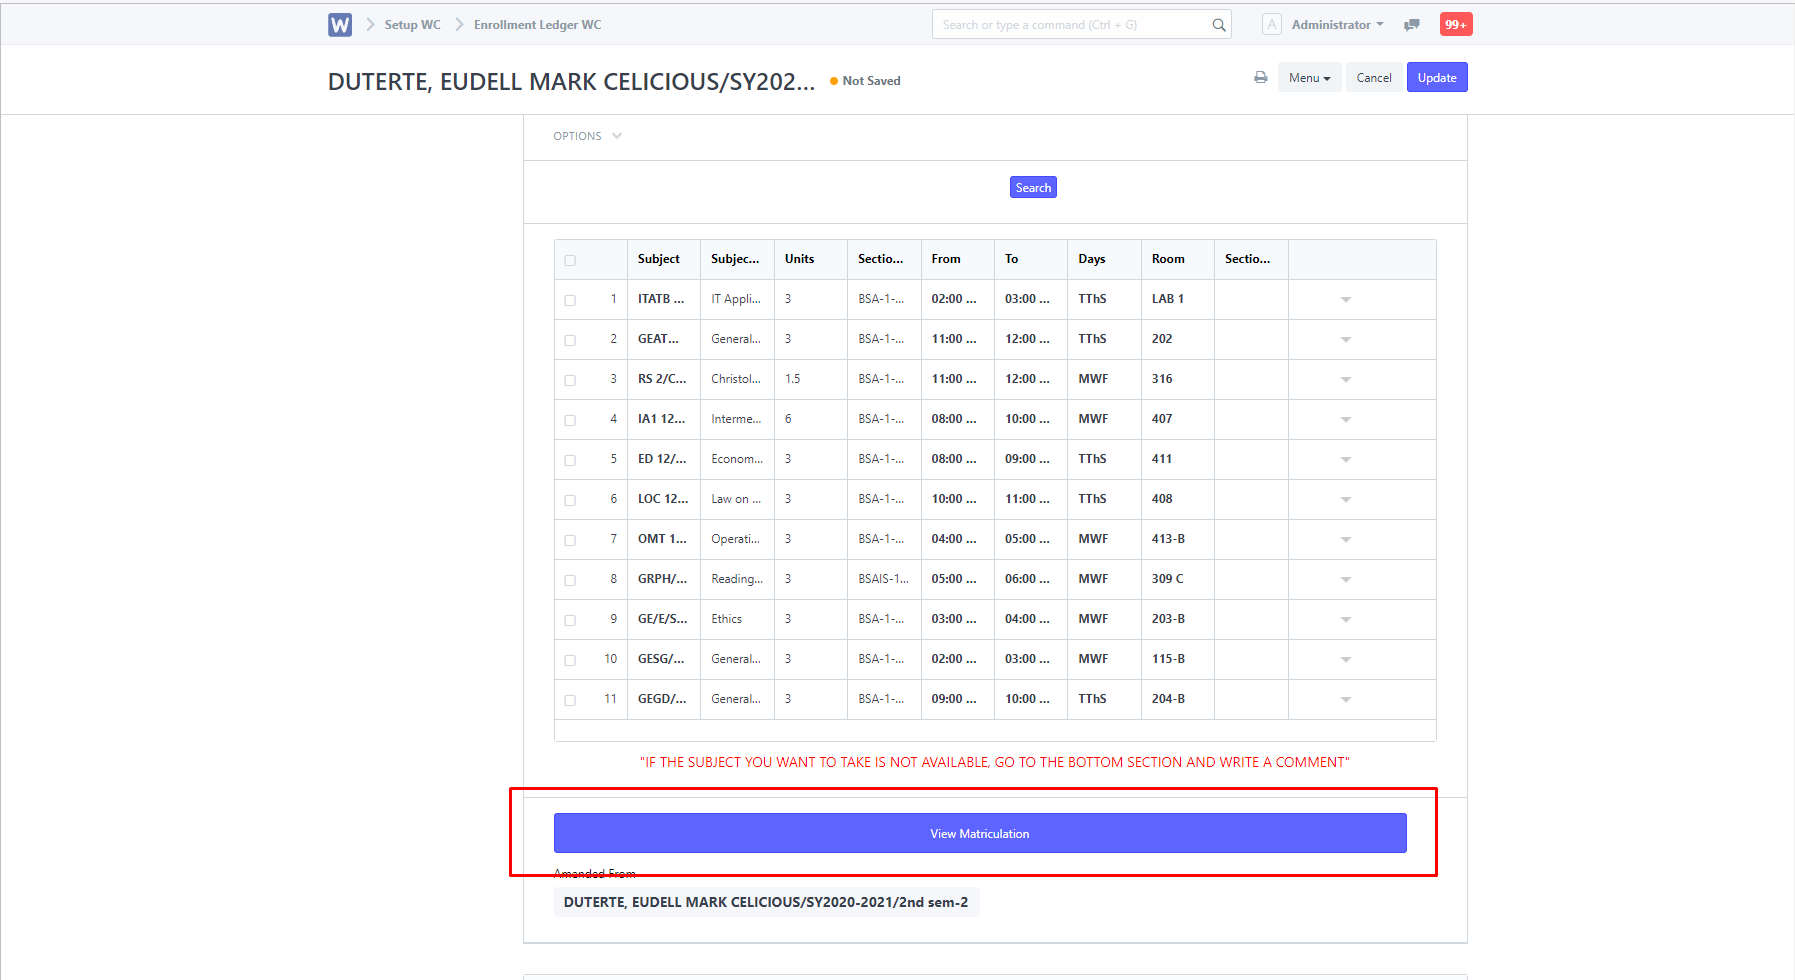The width and height of the screenshot is (1795, 980).
Task: Go to Setup WC breadcrumb
Action: click(x=412, y=25)
